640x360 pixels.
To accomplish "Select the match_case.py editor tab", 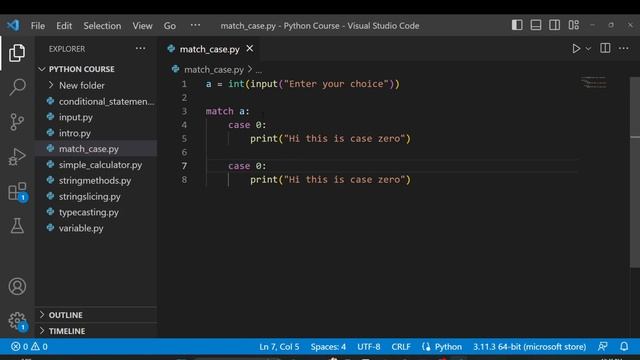I will (209, 49).
